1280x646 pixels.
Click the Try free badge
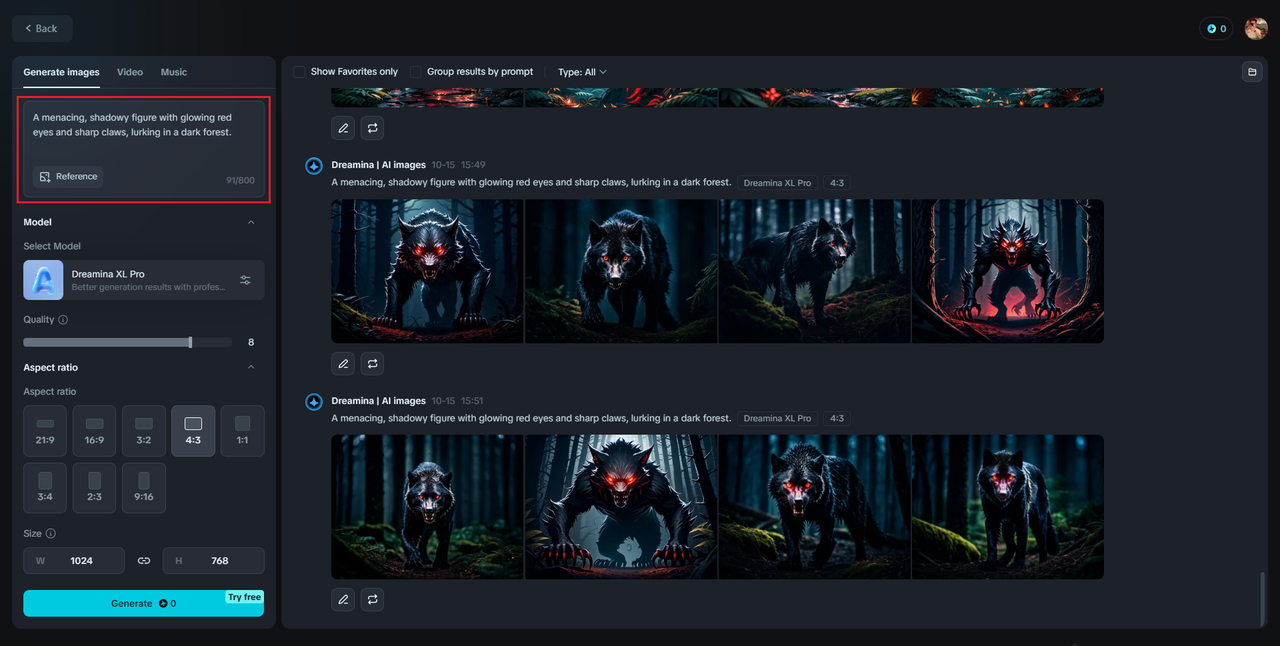coord(244,597)
